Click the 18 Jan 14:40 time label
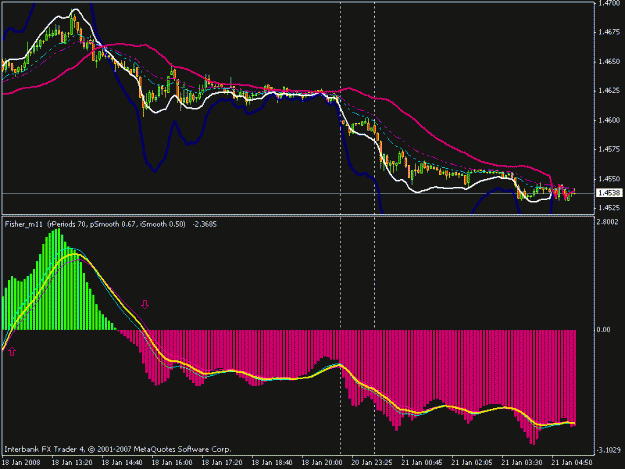This screenshot has height=469, width=625. point(122,463)
